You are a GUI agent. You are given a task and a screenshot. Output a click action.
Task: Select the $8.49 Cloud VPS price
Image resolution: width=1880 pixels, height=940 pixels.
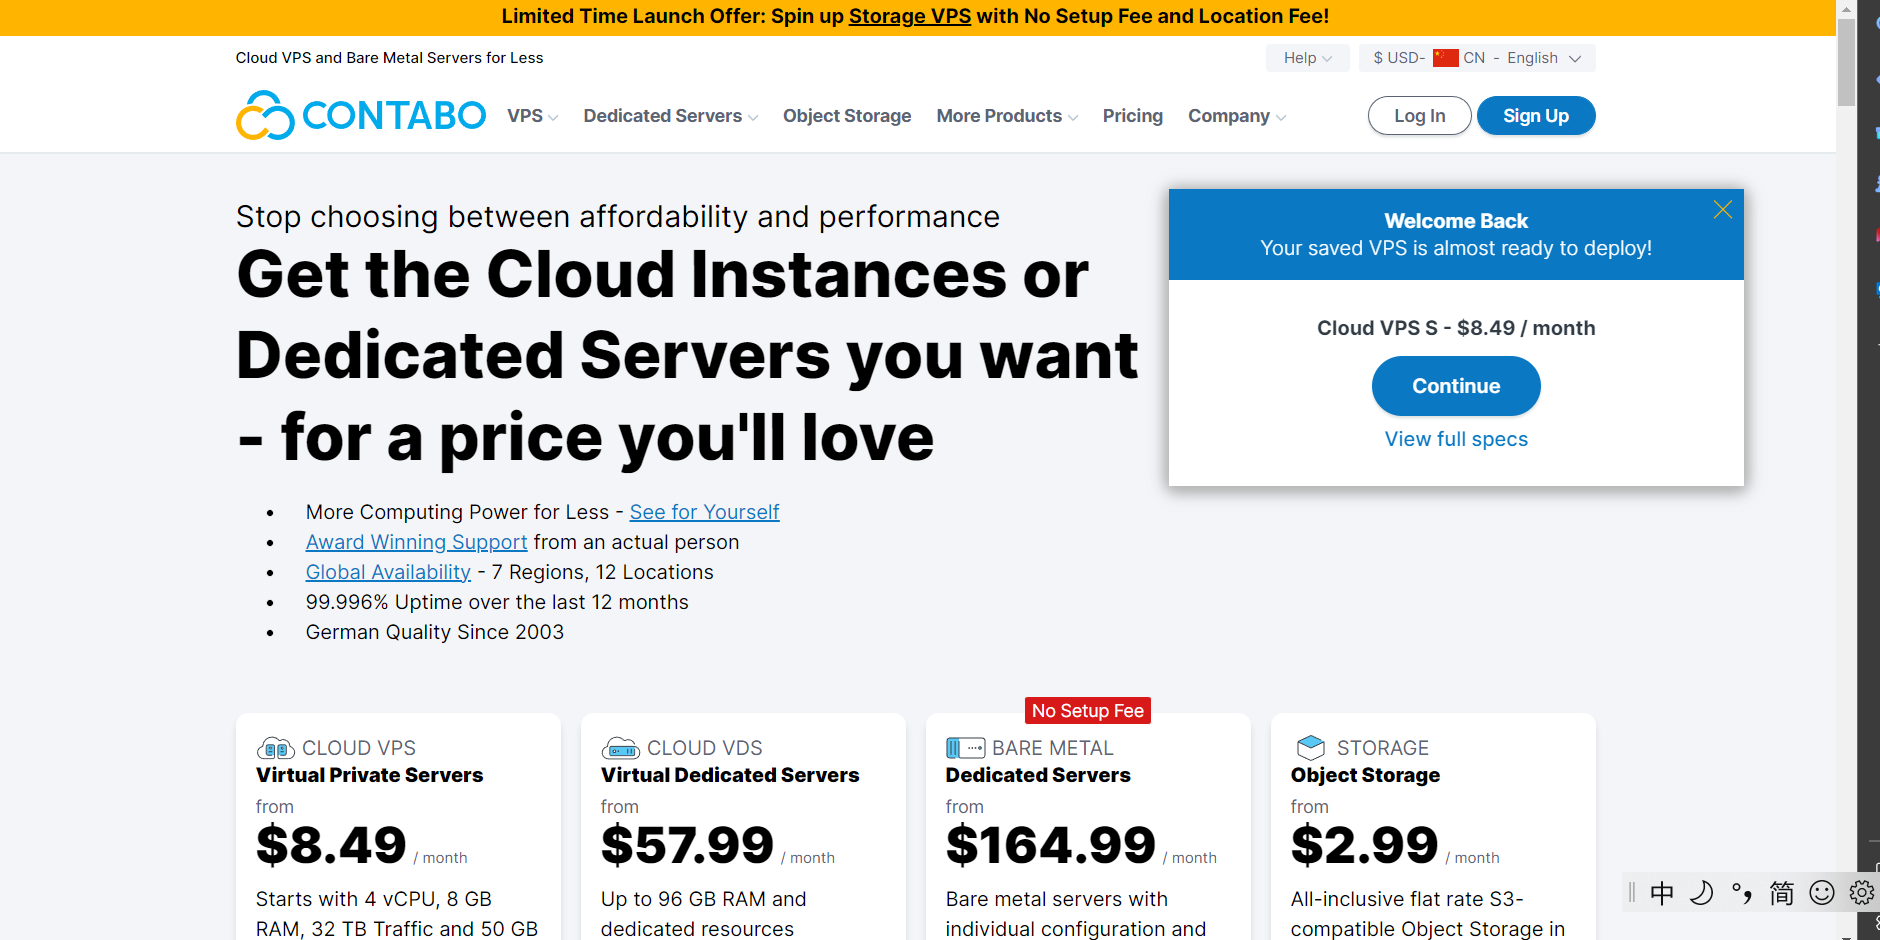pos(331,845)
